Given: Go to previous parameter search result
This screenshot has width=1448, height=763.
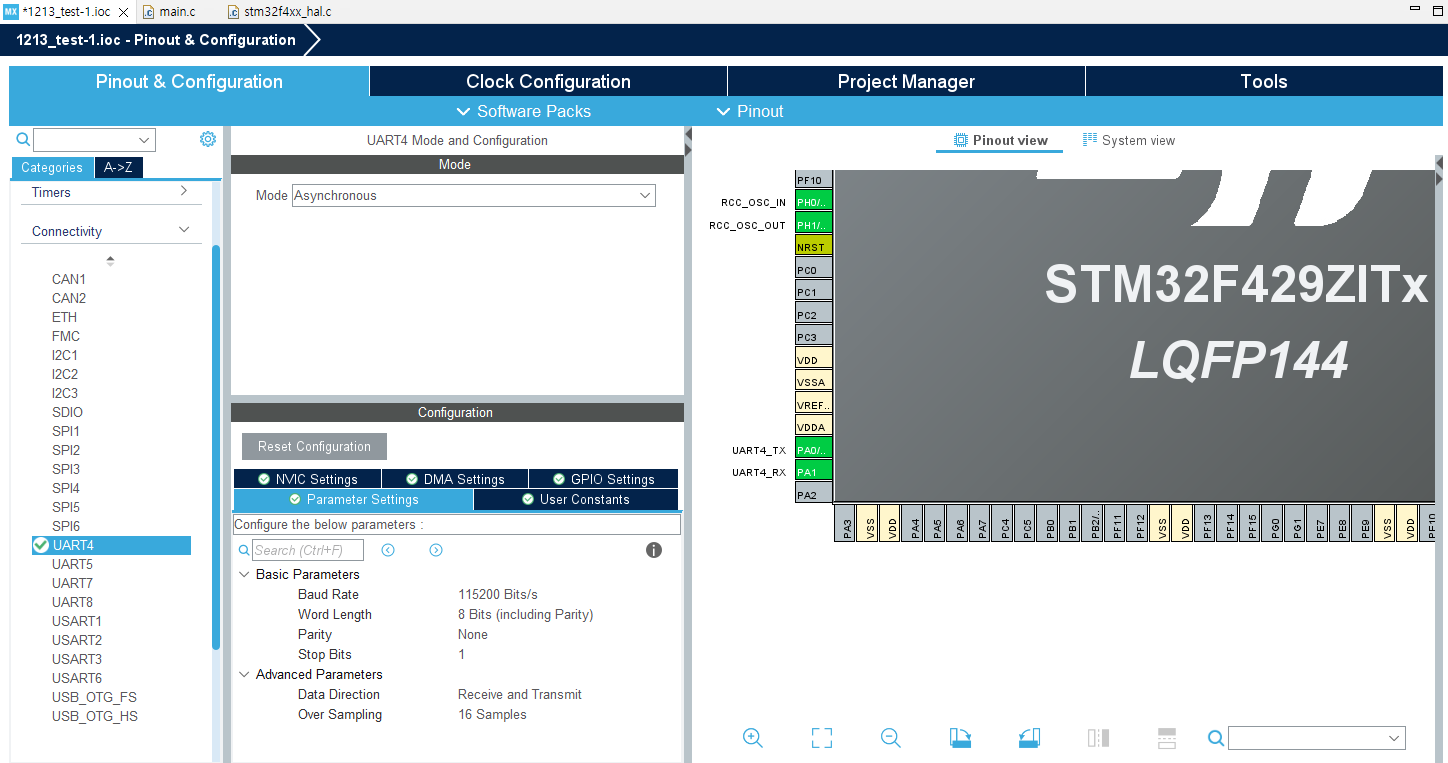Looking at the screenshot, I should [388, 550].
